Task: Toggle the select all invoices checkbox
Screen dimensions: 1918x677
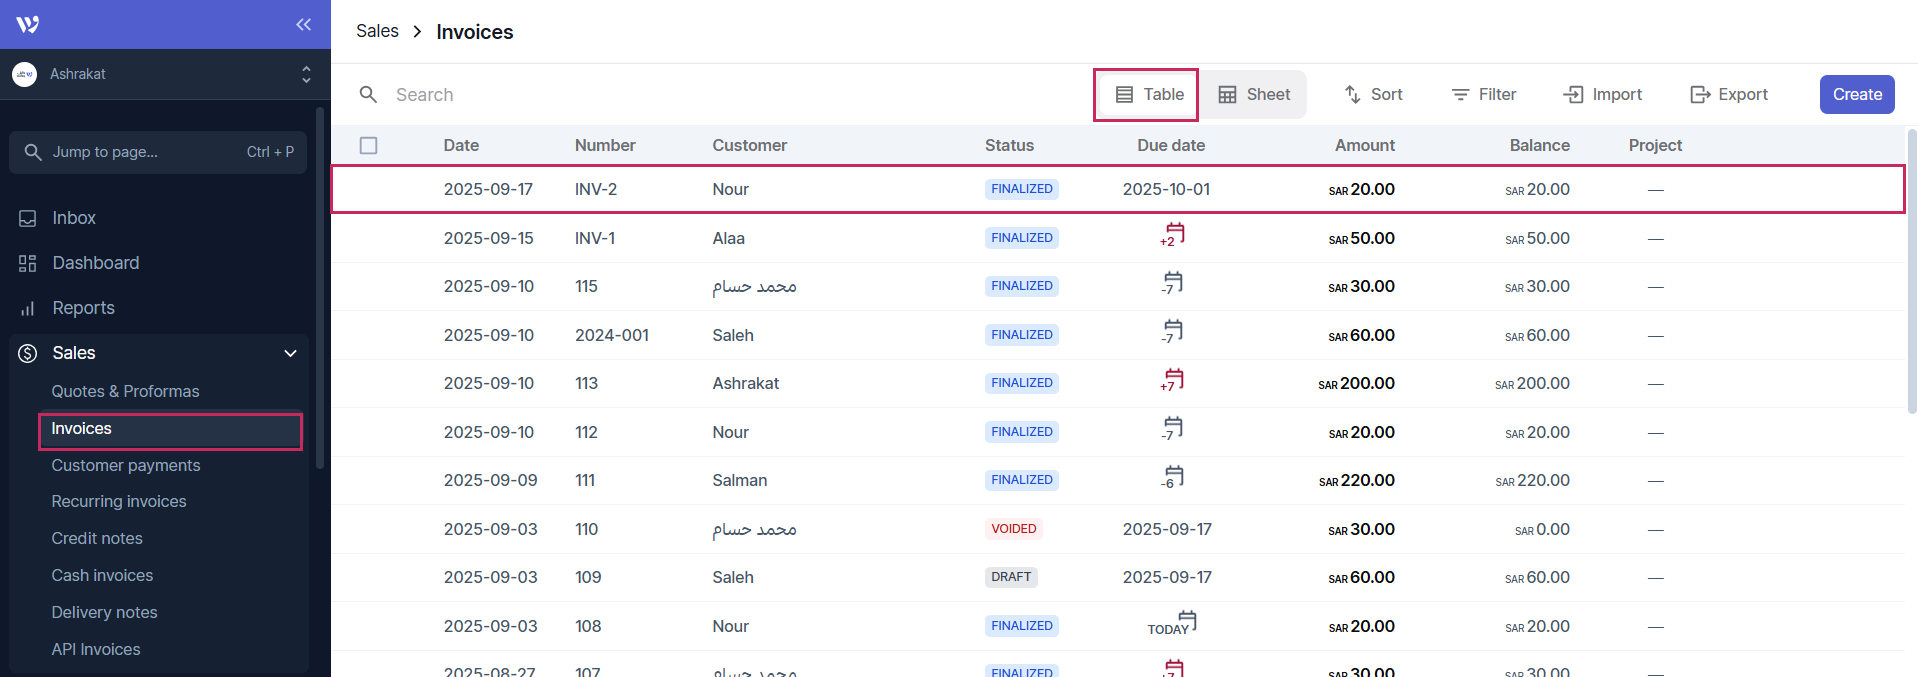Action: [x=369, y=145]
